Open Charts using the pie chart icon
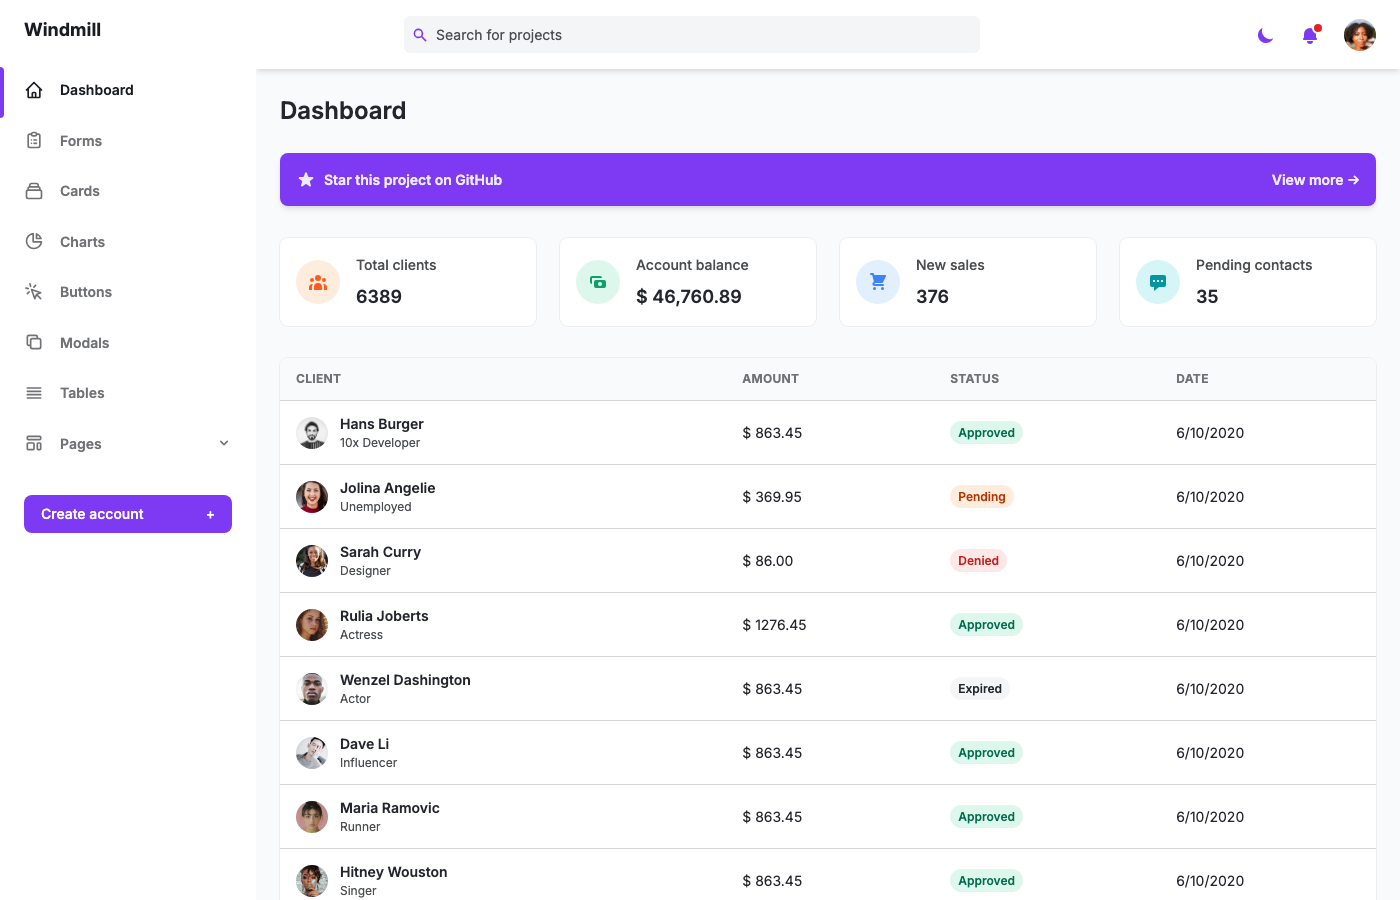 [x=34, y=241]
